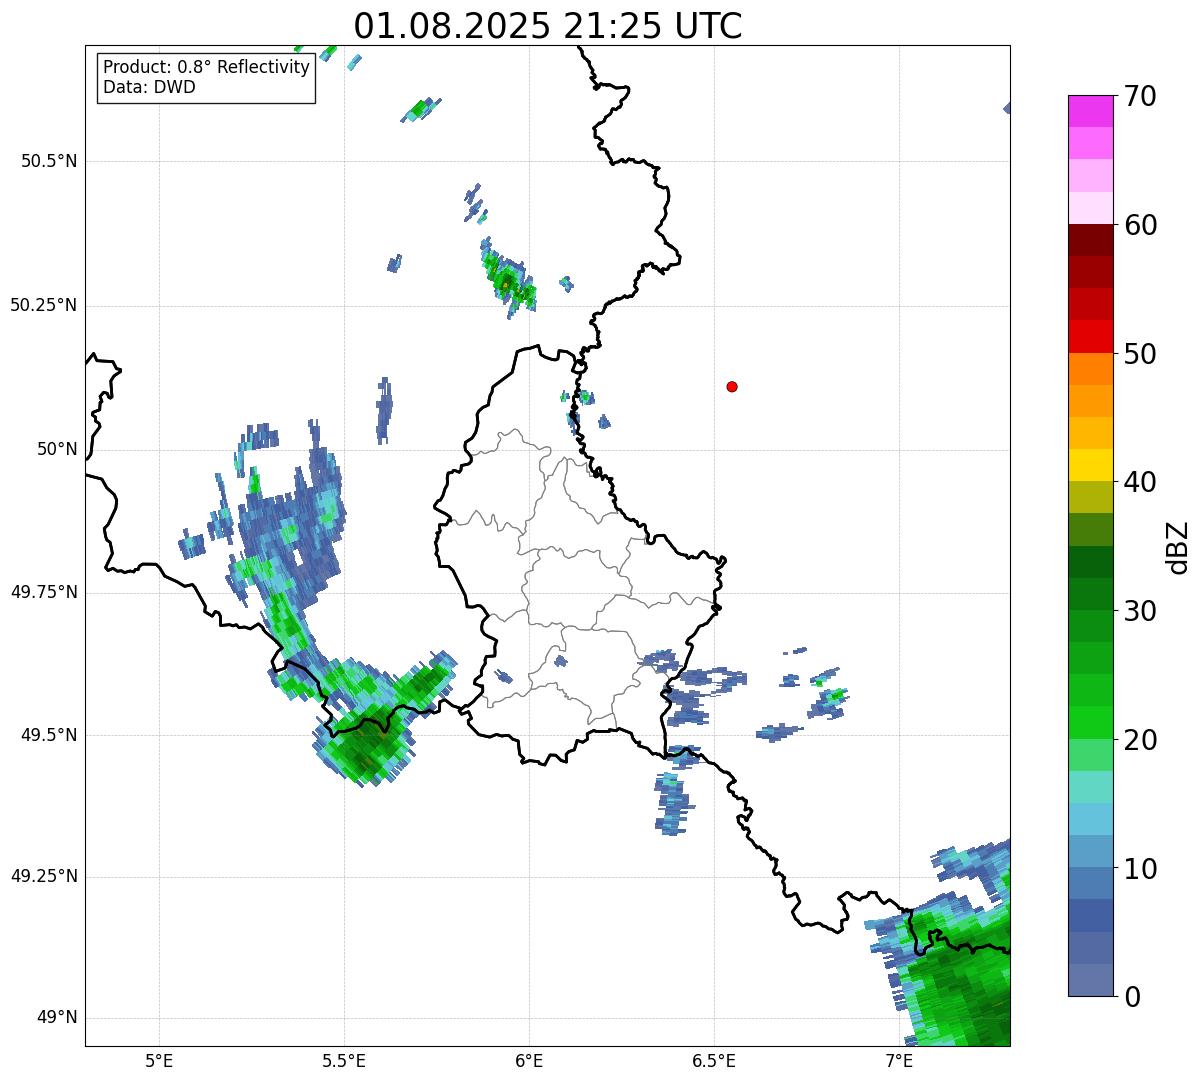Click the 6.5°E longitude label

point(714,1062)
